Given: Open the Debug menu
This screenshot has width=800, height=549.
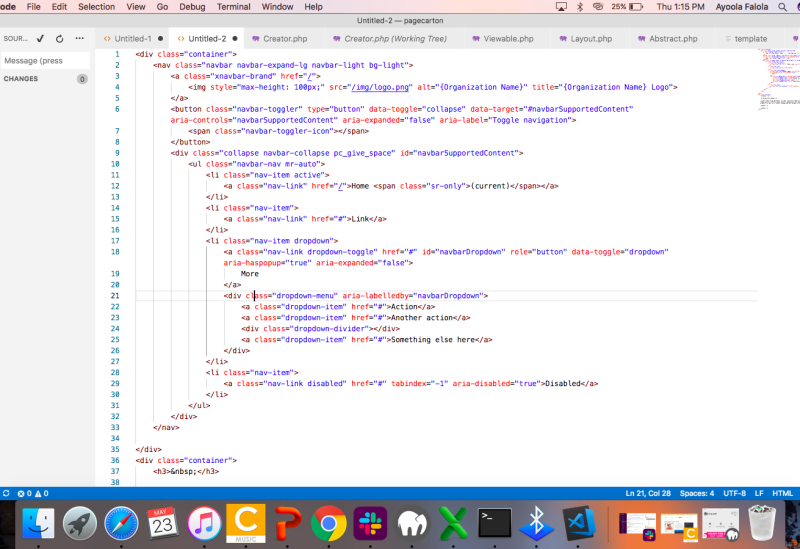Looking at the screenshot, I should point(192,7).
